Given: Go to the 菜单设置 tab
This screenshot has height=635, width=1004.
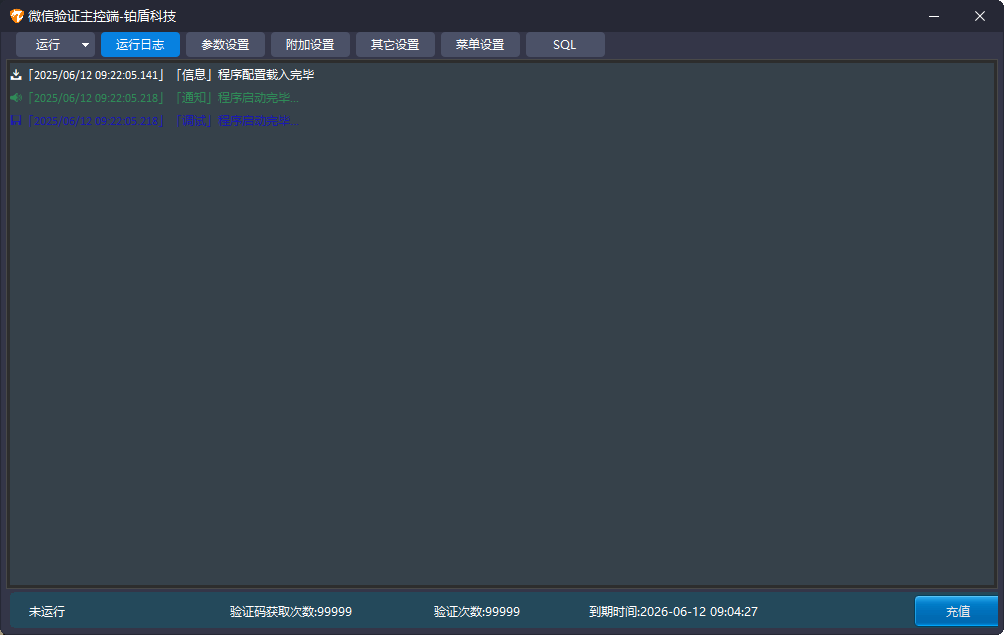Looking at the screenshot, I should click(480, 45).
